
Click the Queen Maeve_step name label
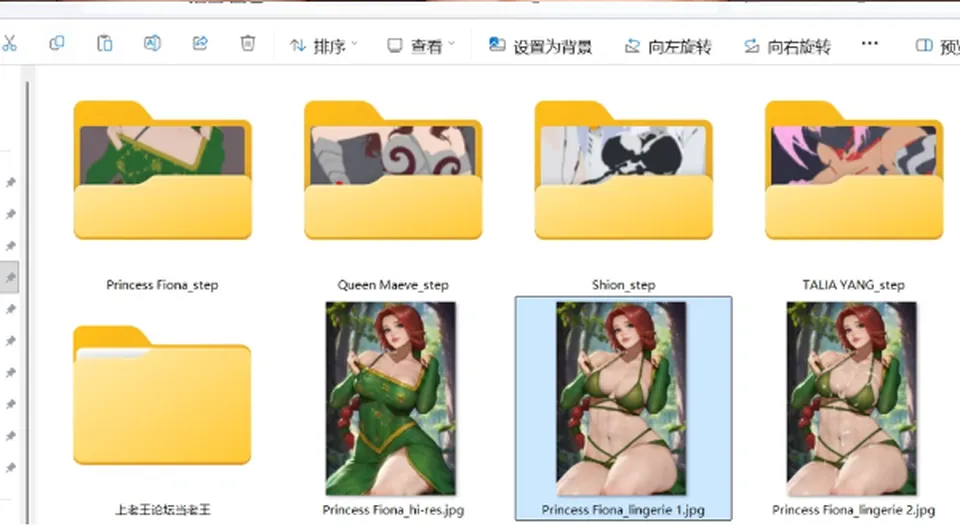[x=393, y=285]
